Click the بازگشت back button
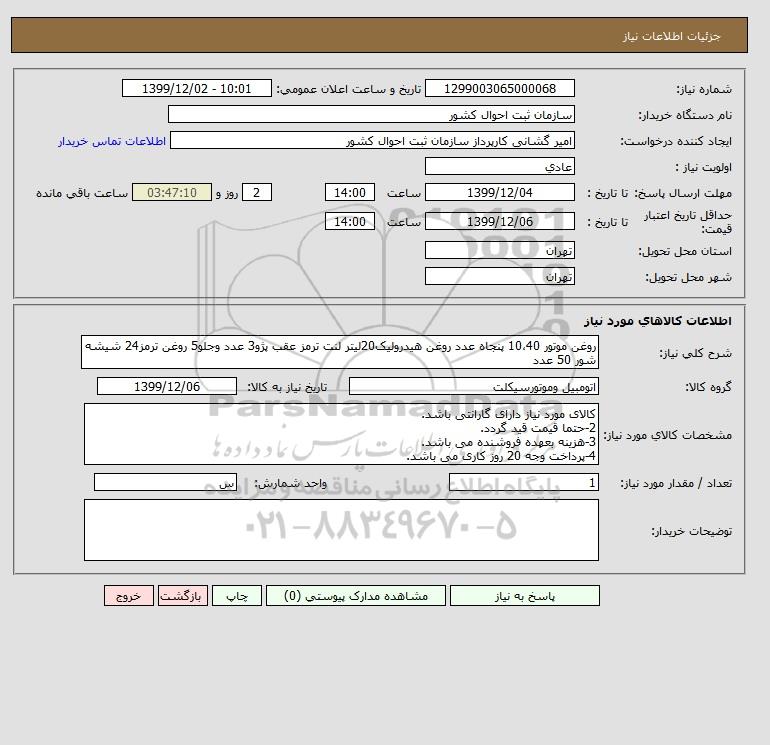The height and width of the screenshot is (745, 770). (183, 596)
